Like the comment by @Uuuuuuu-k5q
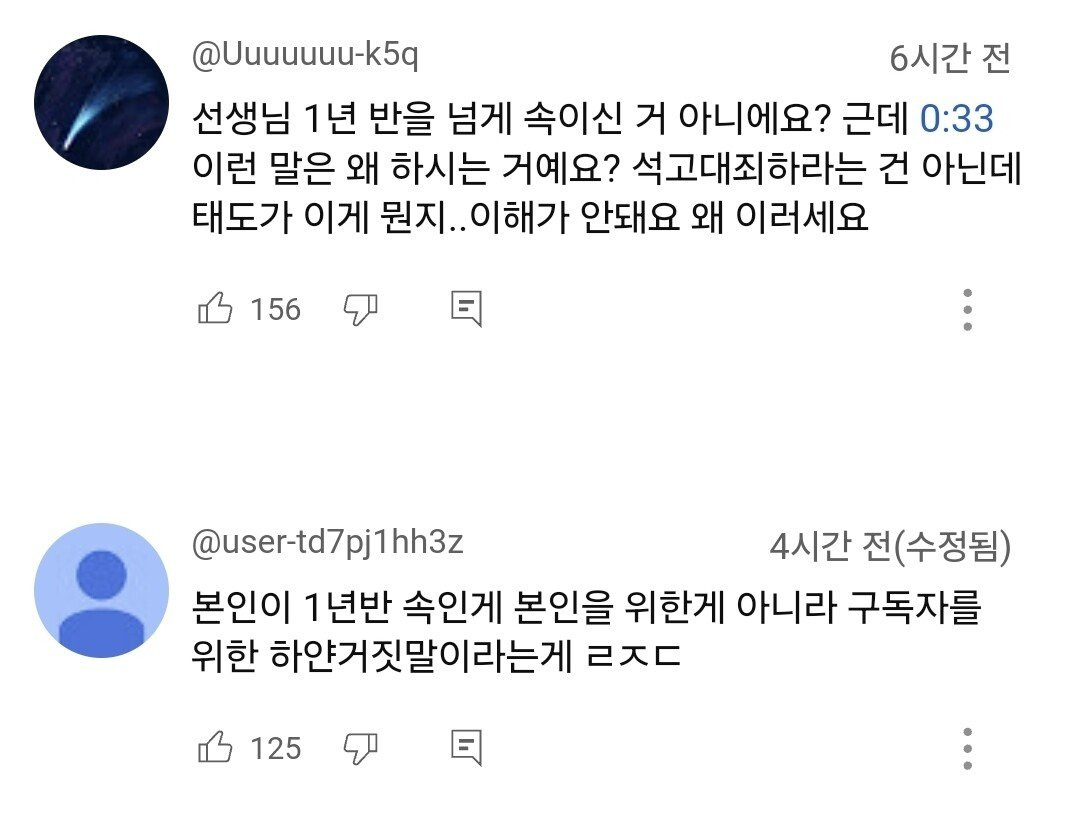This screenshot has width=1080, height=825. click(x=215, y=309)
